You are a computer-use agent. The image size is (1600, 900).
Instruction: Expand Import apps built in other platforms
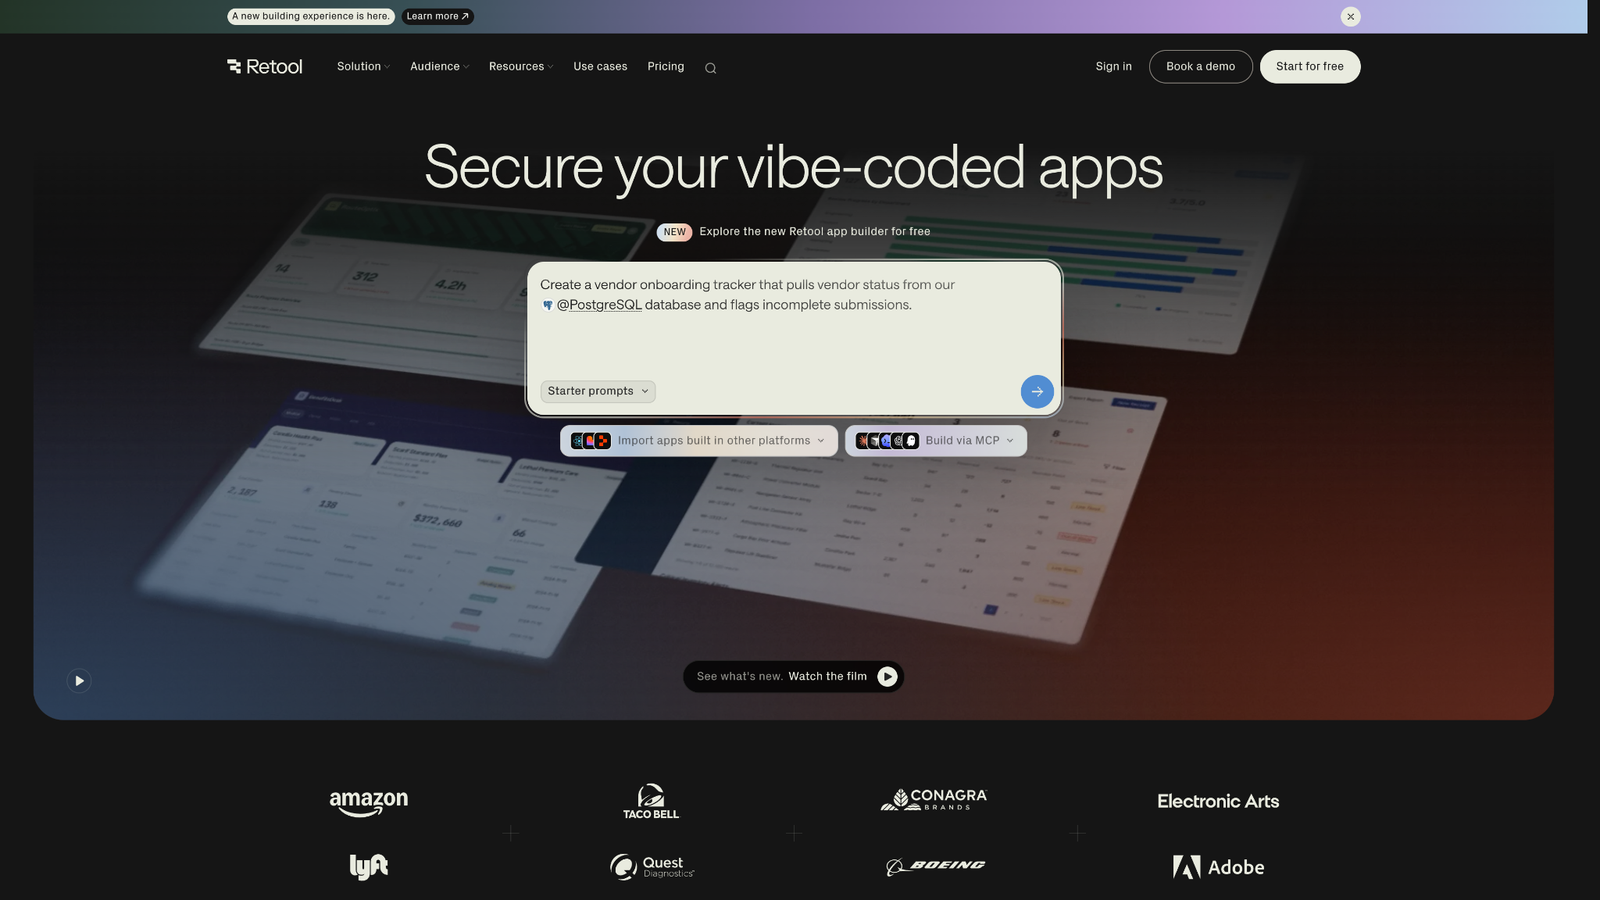pyautogui.click(x=699, y=441)
